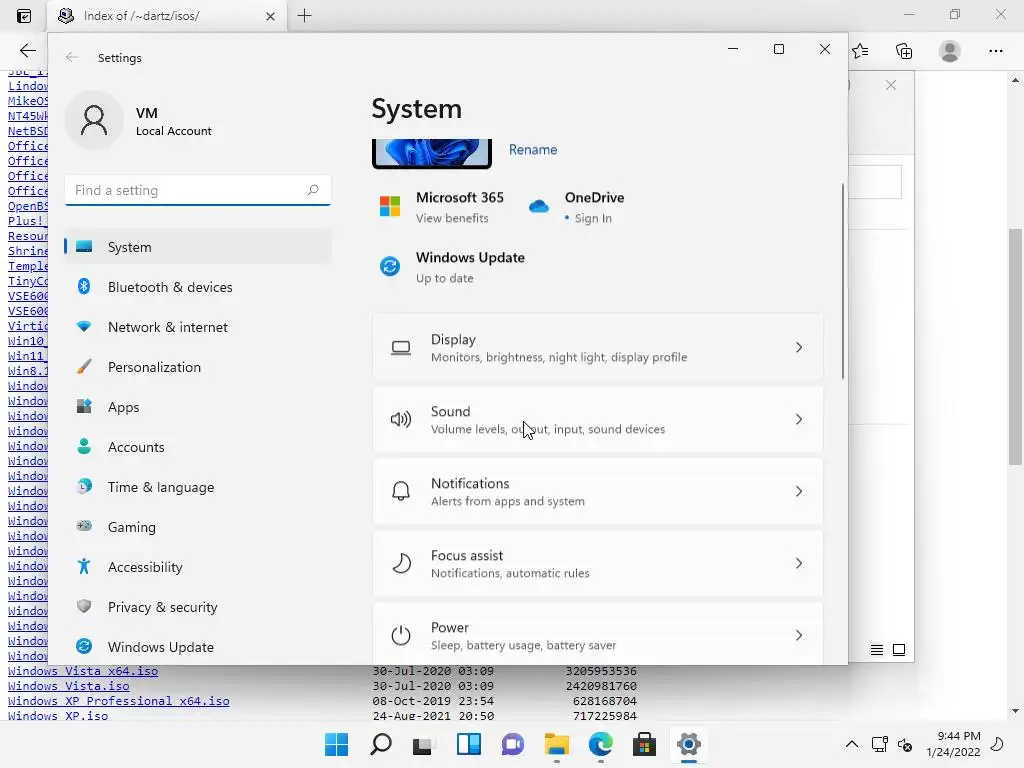The height and width of the screenshot is (768, 1024).
Task: Switch to Microsoft Edge in taskbar
Action: pos(600,744)
